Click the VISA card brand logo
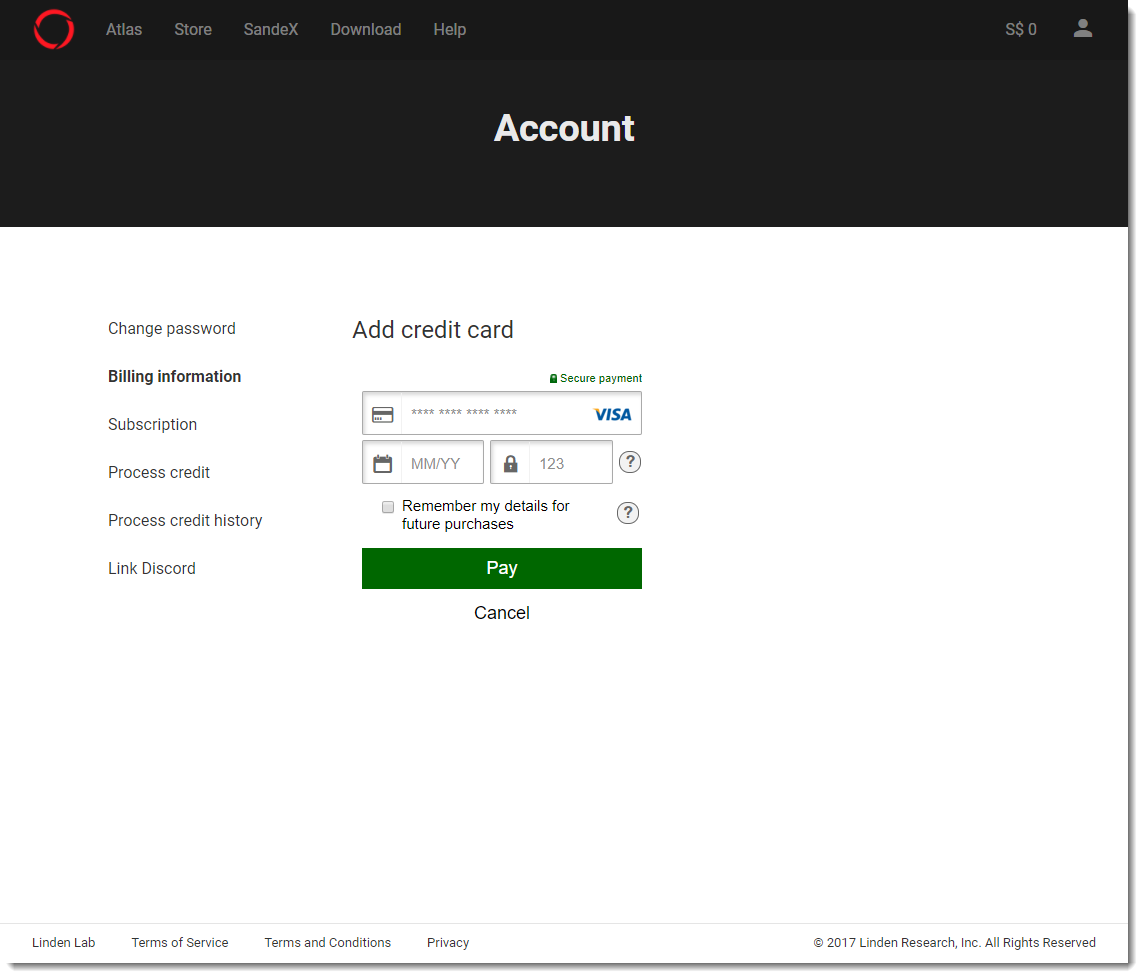Image resolution: width=1143 pixels, height=978 pixels. (x=612, y=414)
